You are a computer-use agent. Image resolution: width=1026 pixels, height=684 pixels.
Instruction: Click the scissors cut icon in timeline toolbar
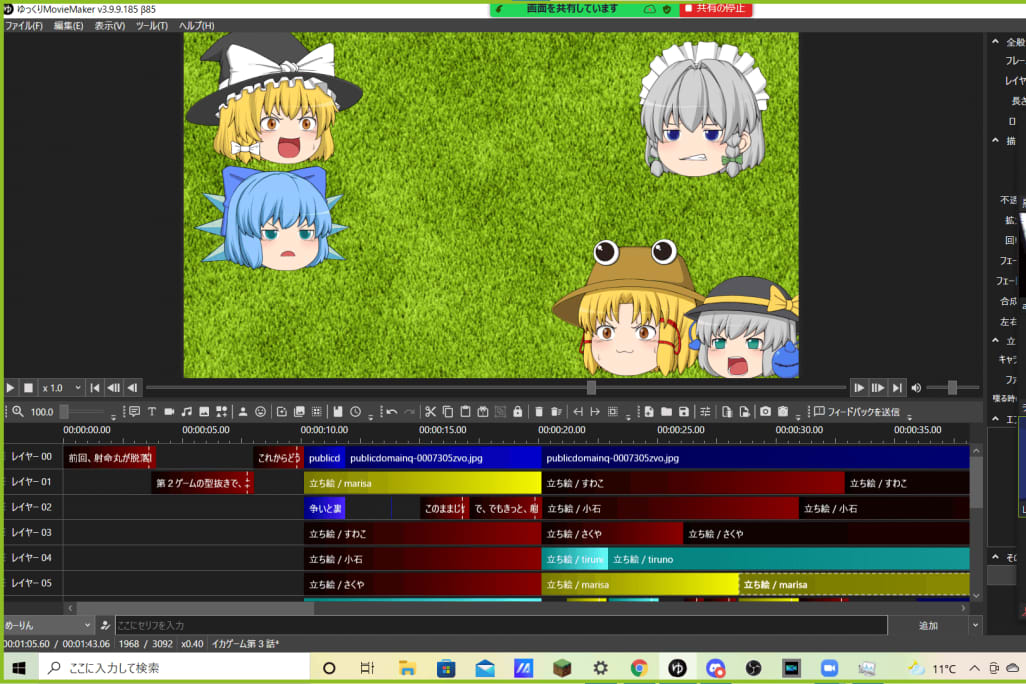pyautogui.click(x=430, y=411)
